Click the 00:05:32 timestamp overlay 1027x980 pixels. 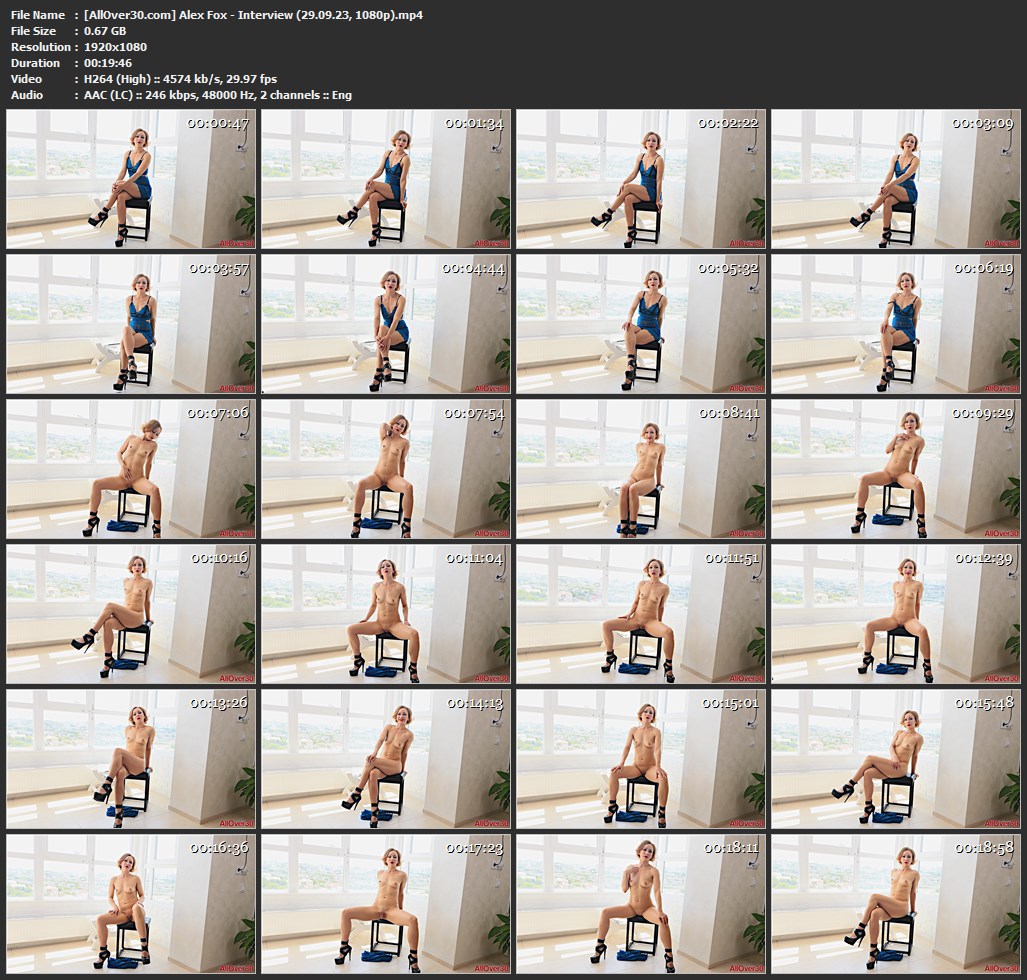(x=727, y=269)
